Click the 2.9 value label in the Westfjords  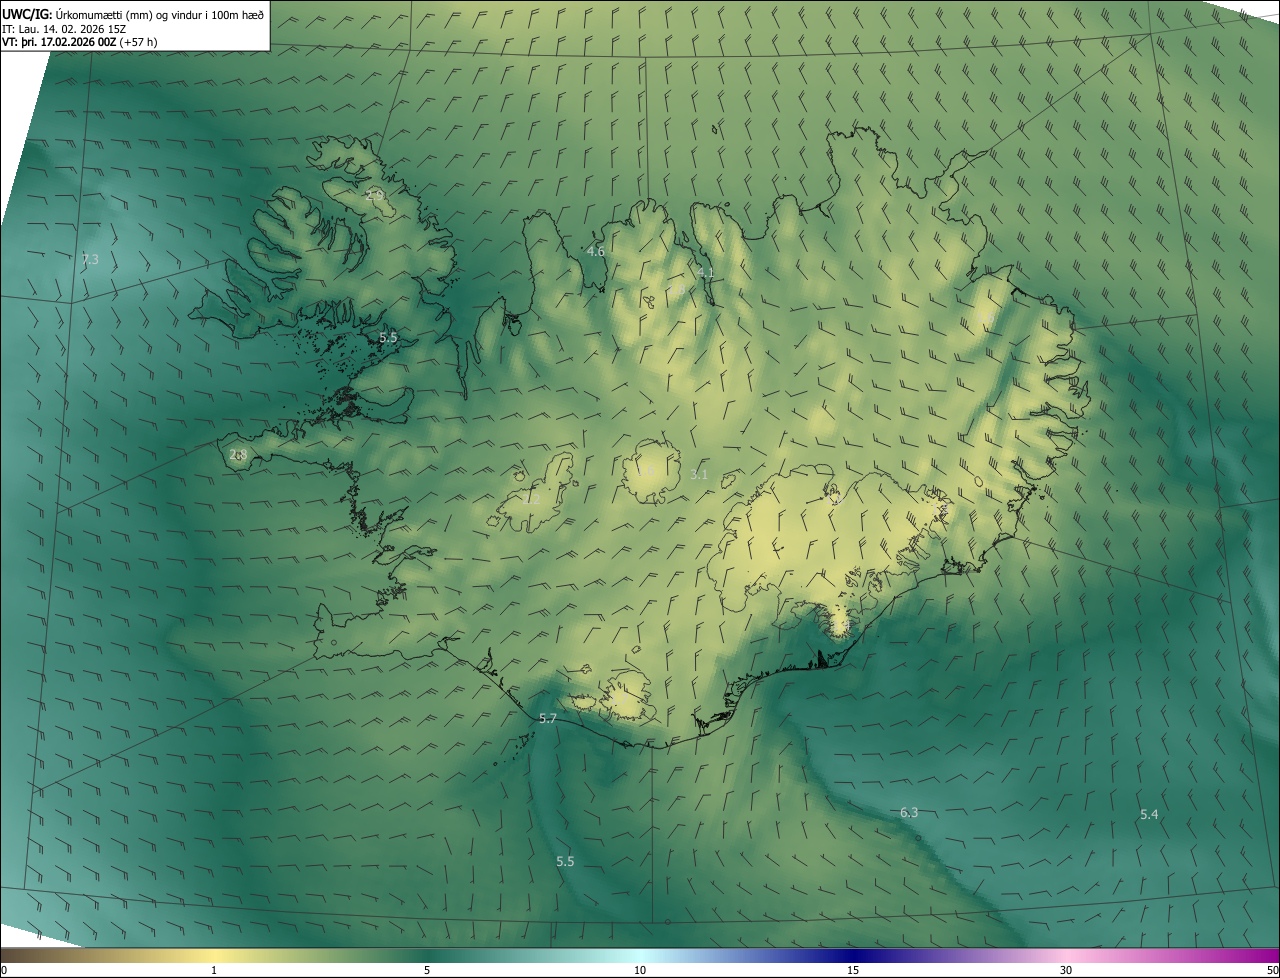click(x=375, y=195)
